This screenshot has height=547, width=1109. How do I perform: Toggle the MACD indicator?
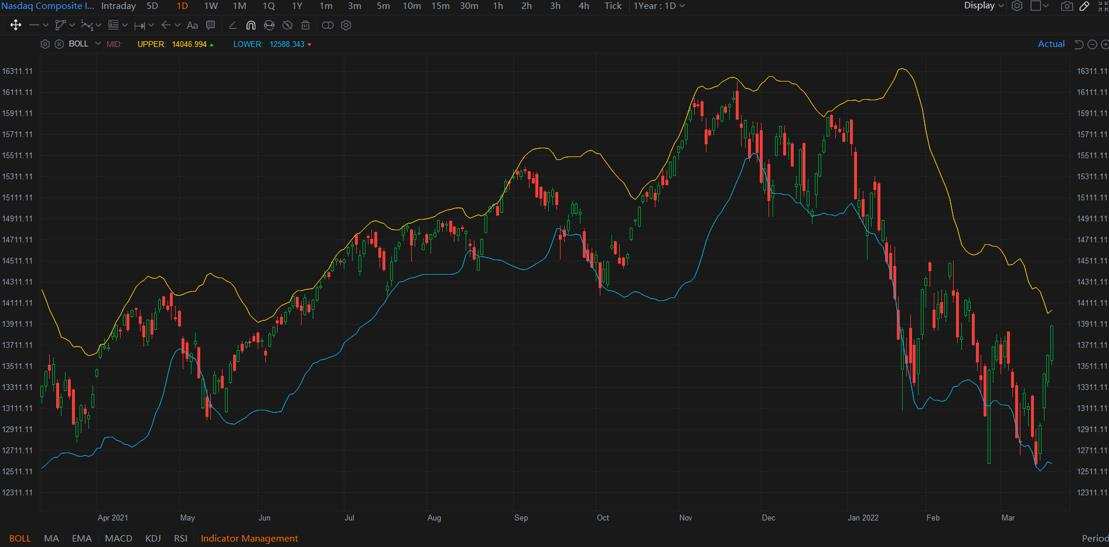coord(118,539)
